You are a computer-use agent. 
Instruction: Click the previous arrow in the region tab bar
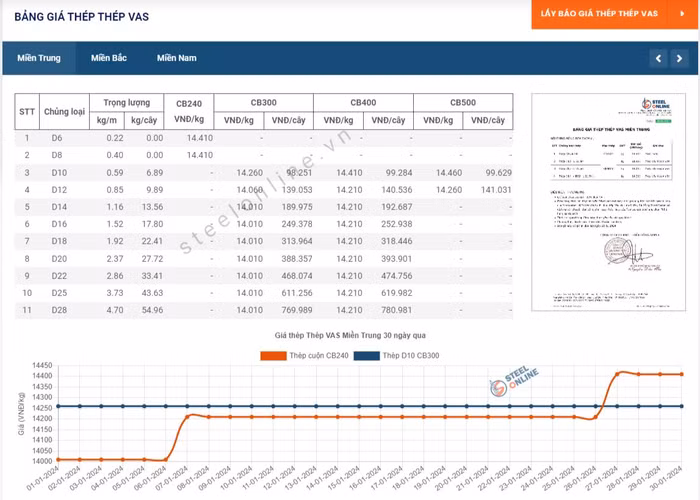click(658, 59)
